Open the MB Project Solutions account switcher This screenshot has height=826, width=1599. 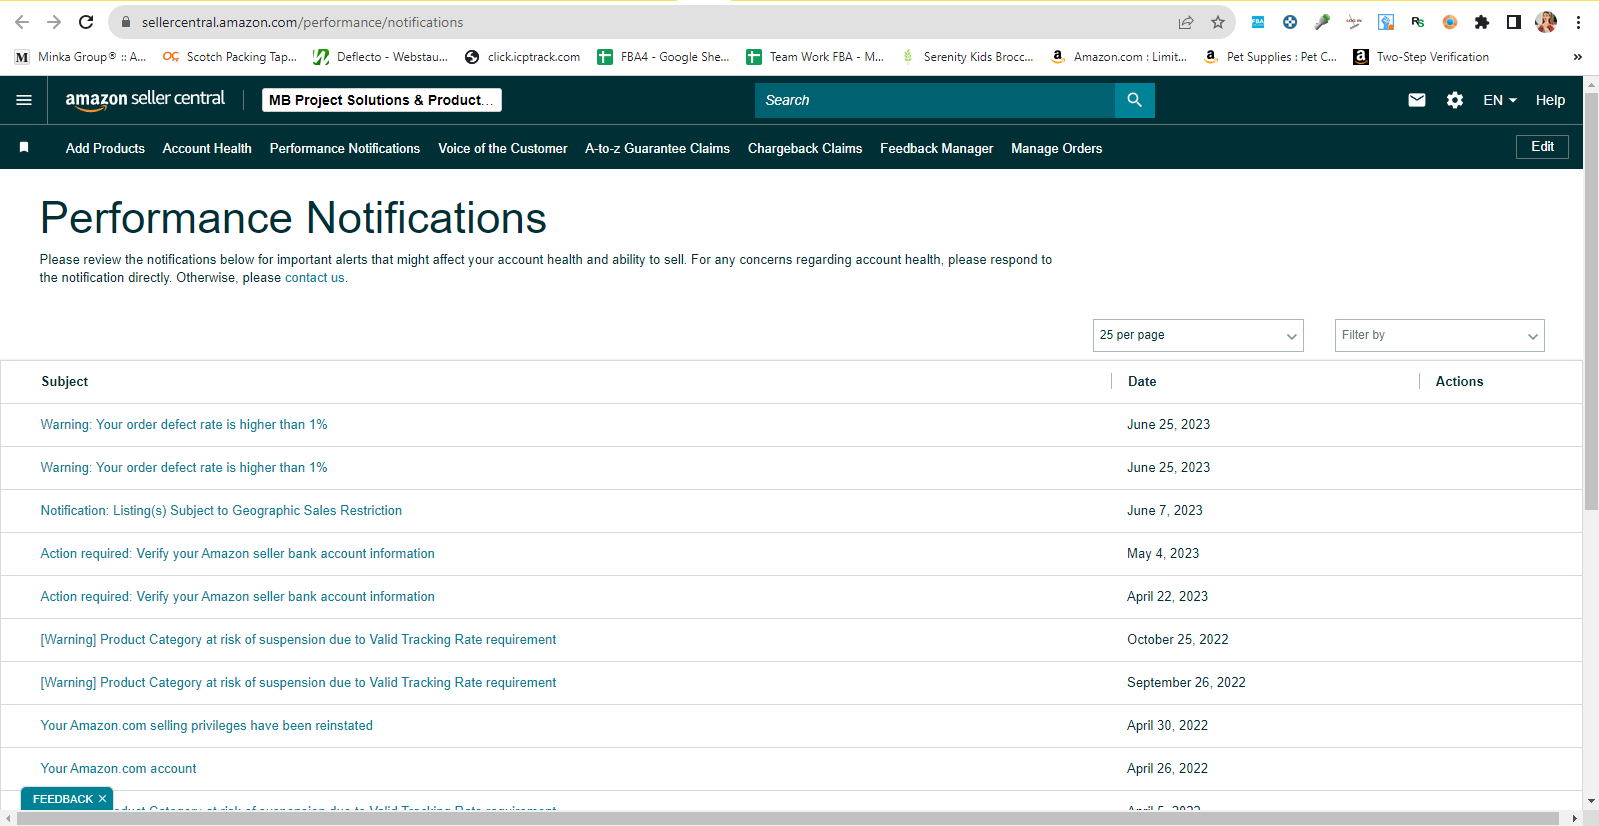[x=382, y=100]
